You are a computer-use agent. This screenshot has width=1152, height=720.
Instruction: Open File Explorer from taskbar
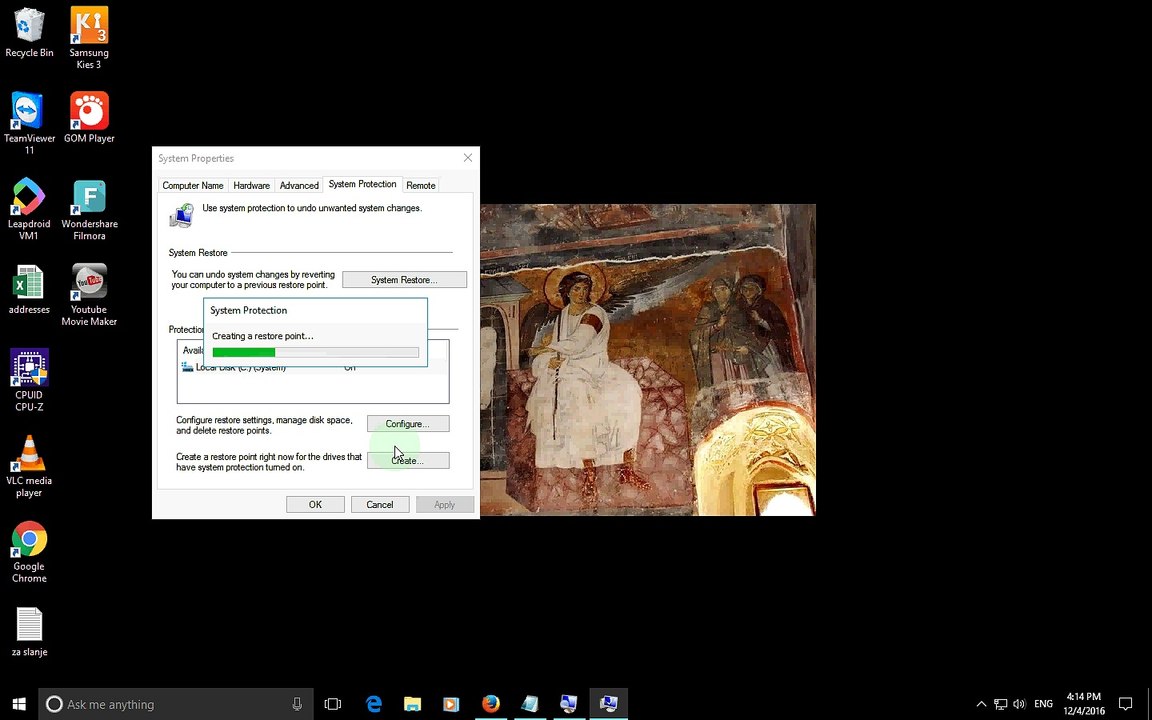(412, 704)
